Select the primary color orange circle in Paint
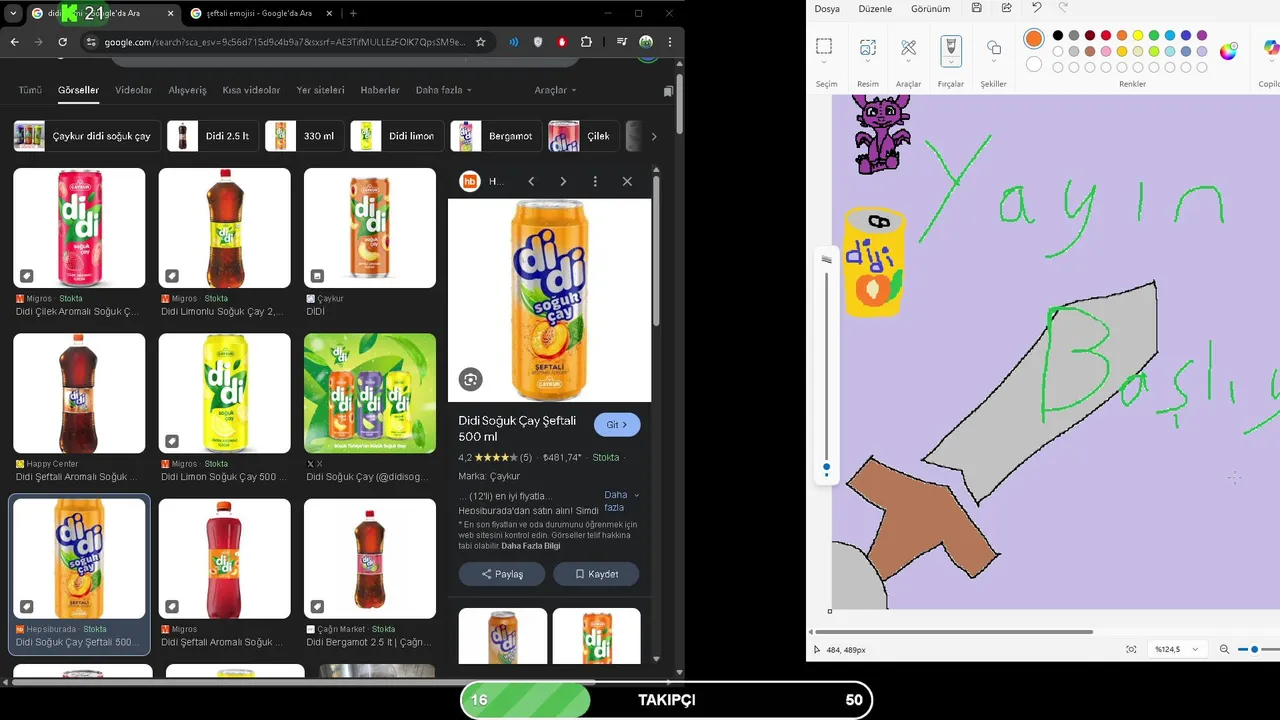1280x720 pixels. 1033,39
